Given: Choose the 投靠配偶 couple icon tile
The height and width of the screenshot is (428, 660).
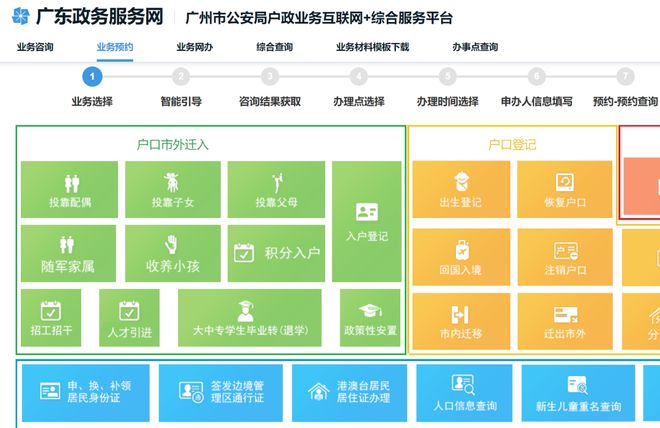Looking at the screenshot, I should click(x=69, y=189).
